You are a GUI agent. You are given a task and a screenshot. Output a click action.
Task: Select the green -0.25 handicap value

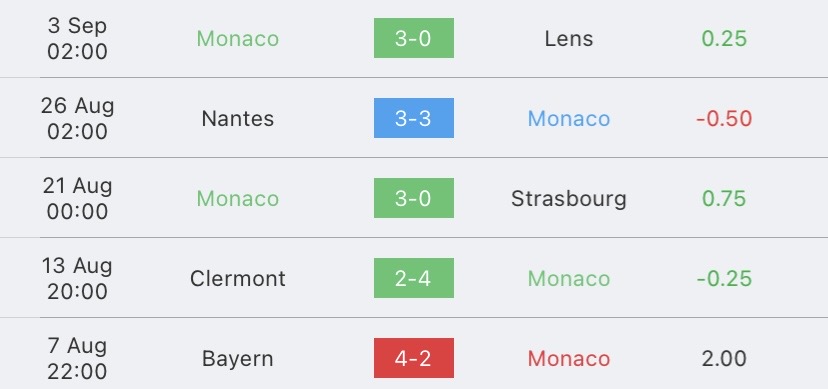point(724,279)
